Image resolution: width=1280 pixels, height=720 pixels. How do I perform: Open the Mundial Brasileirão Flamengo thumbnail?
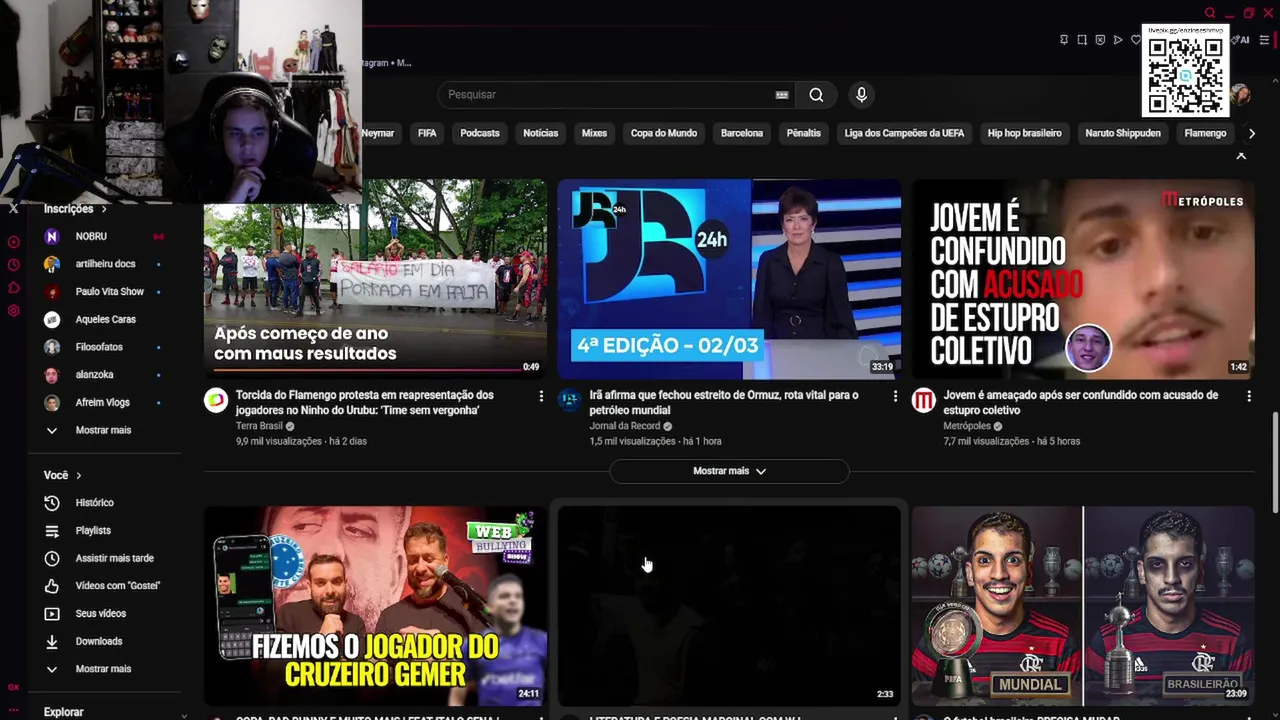tap(1083, 606)
